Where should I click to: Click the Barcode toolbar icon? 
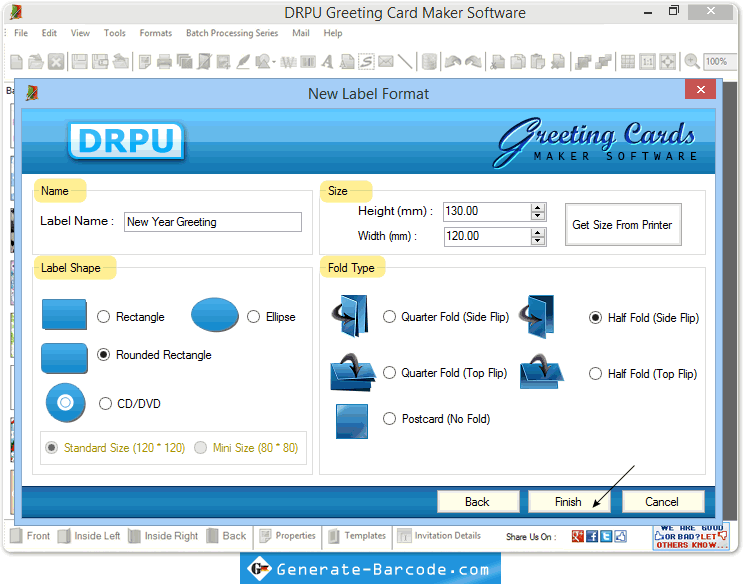click(x=308, y=62)
